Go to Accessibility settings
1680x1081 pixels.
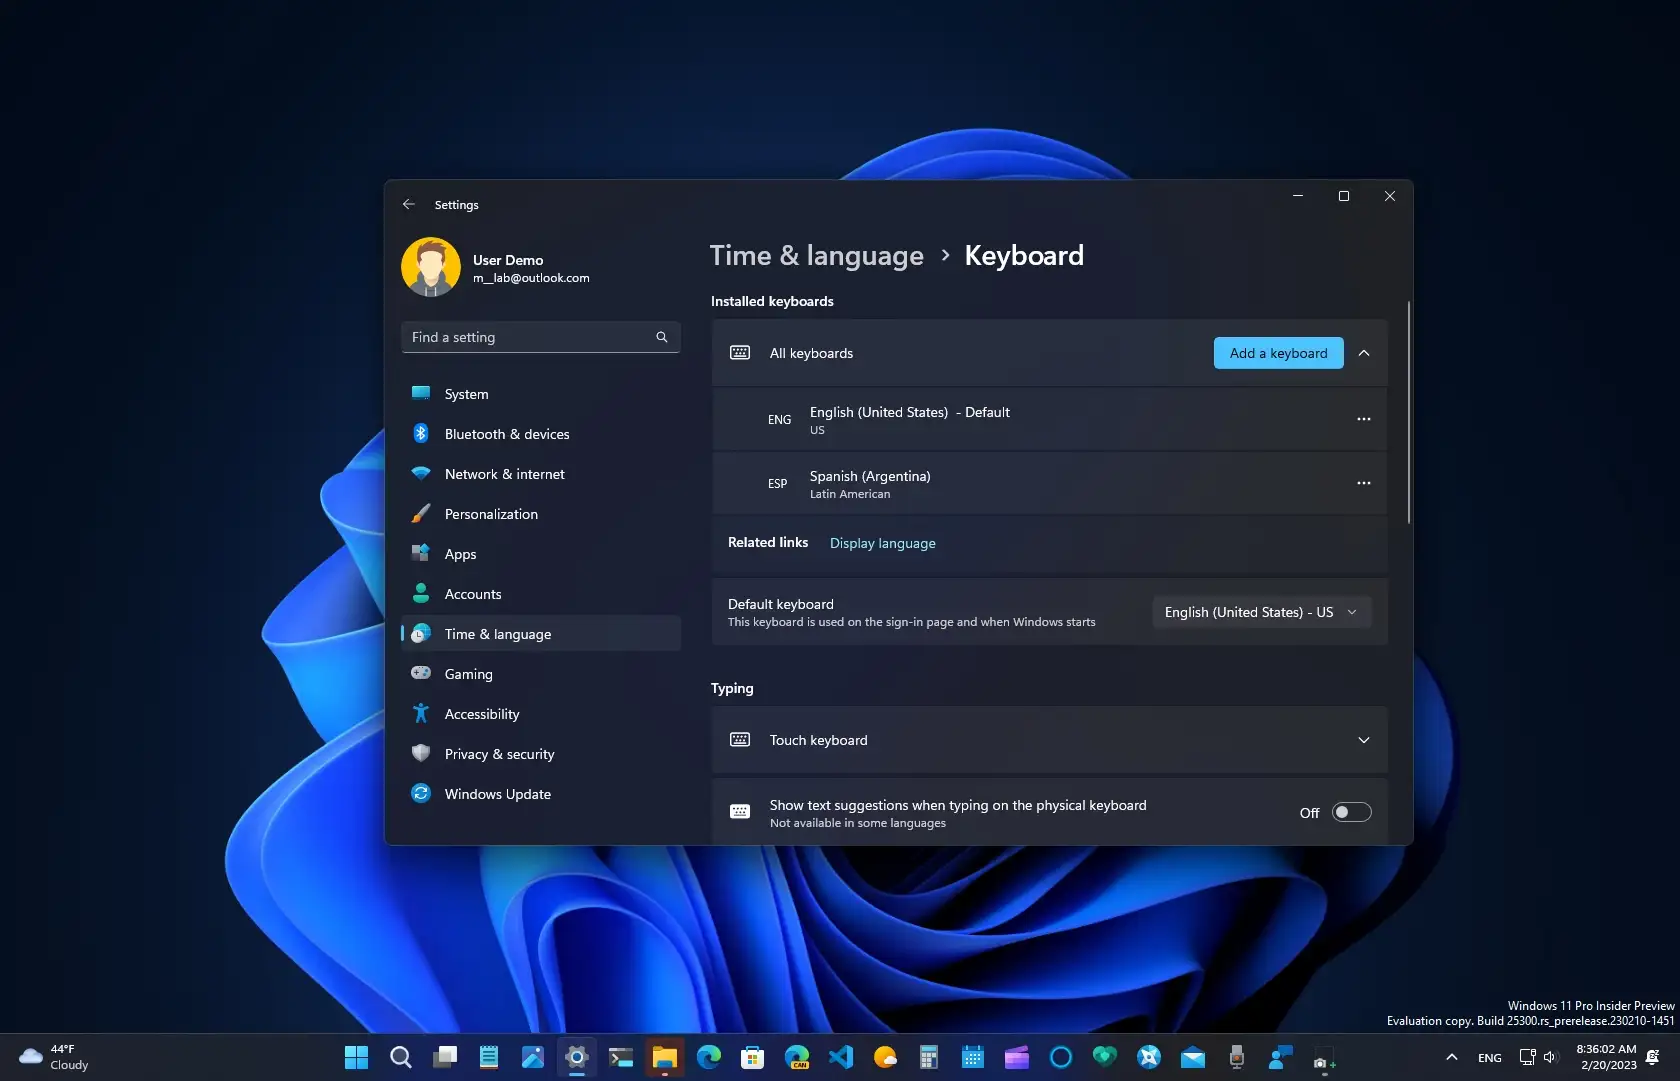point(540,714)
